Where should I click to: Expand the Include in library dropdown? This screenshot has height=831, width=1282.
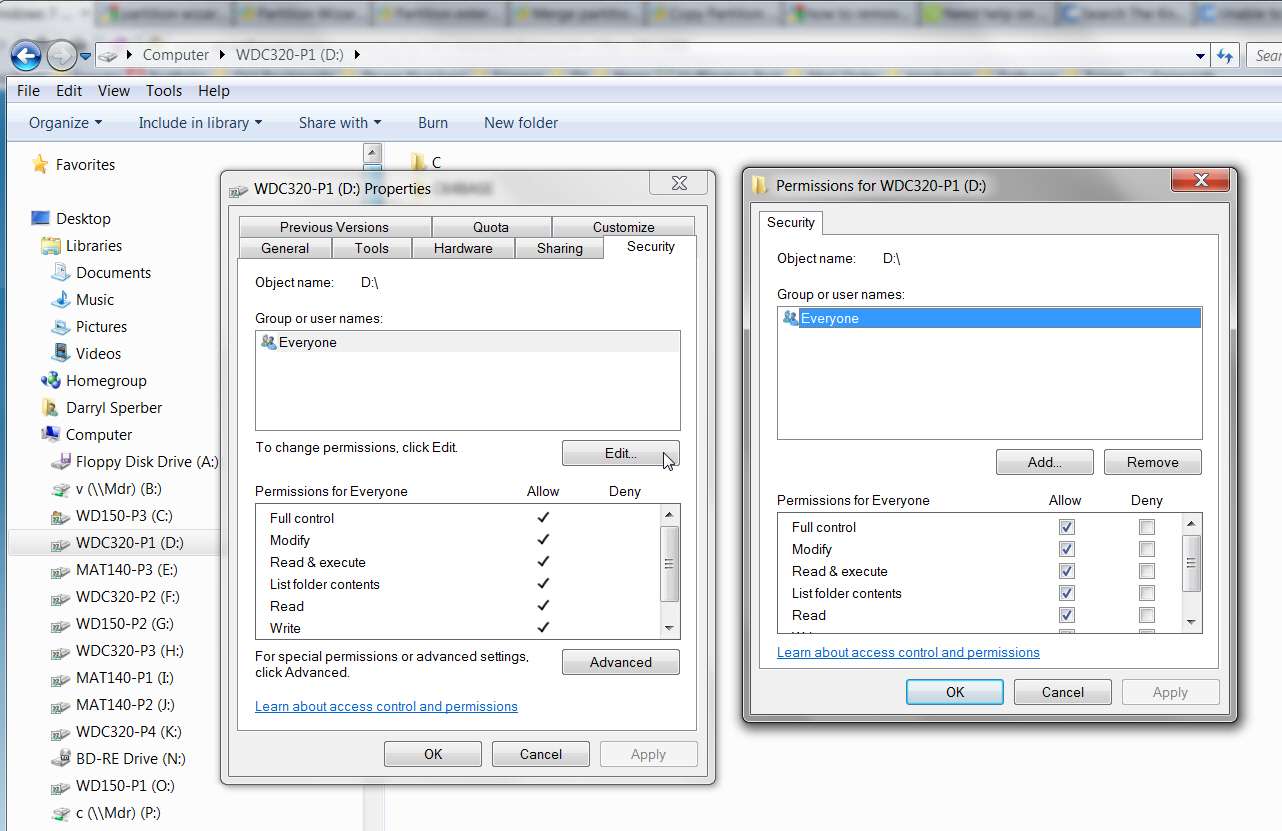click(x=200, y=123)
